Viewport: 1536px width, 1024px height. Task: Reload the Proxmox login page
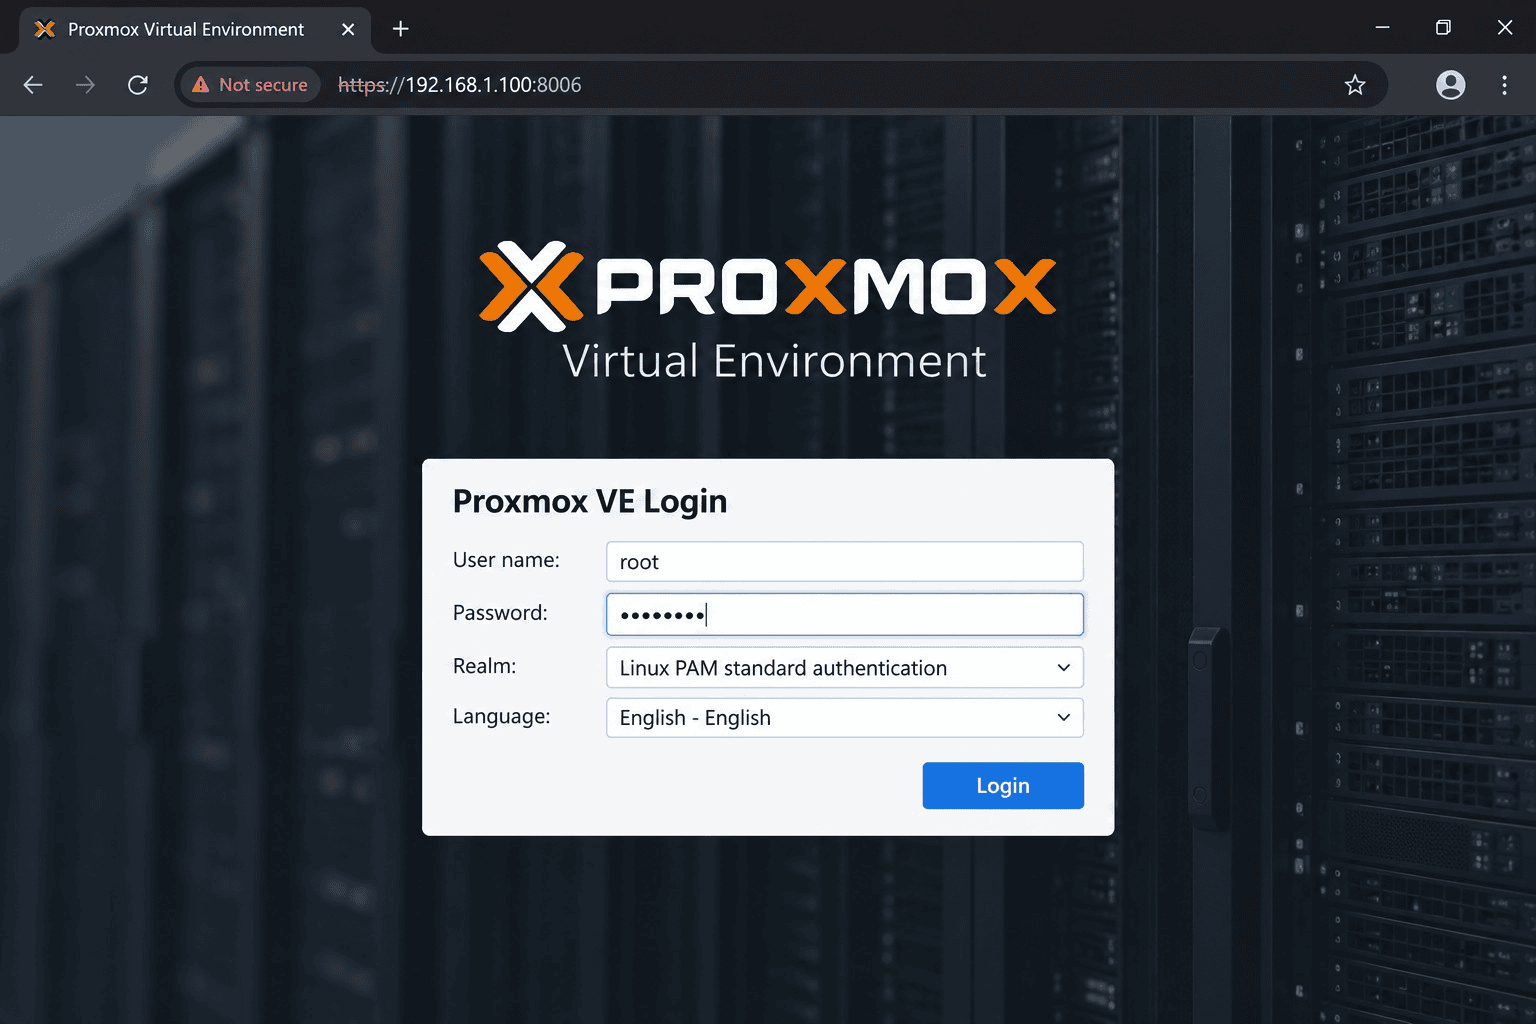[x=138, y=85]
